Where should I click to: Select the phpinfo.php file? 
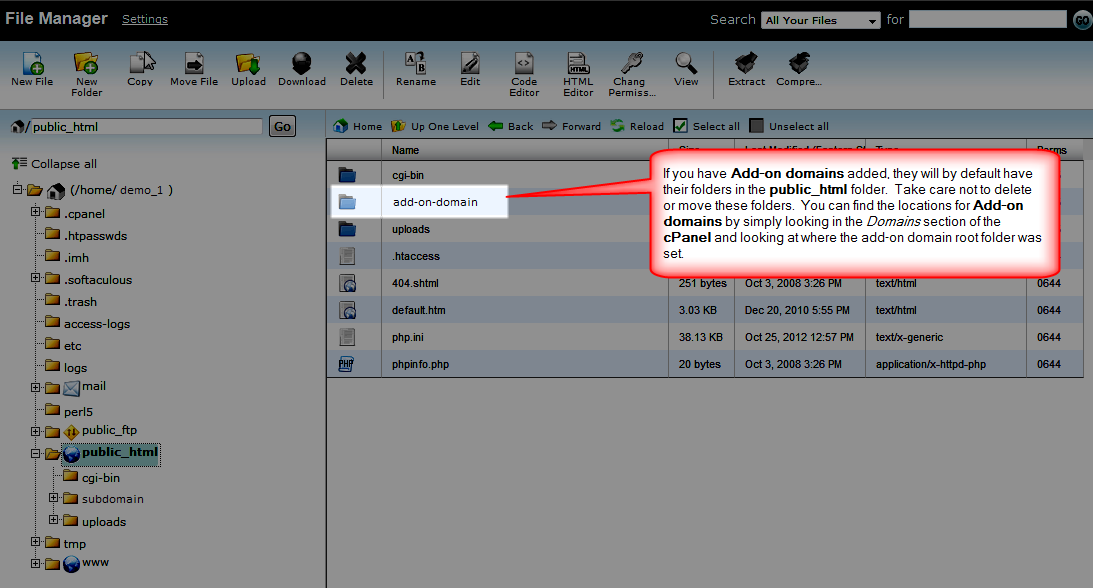click(705, 364)
